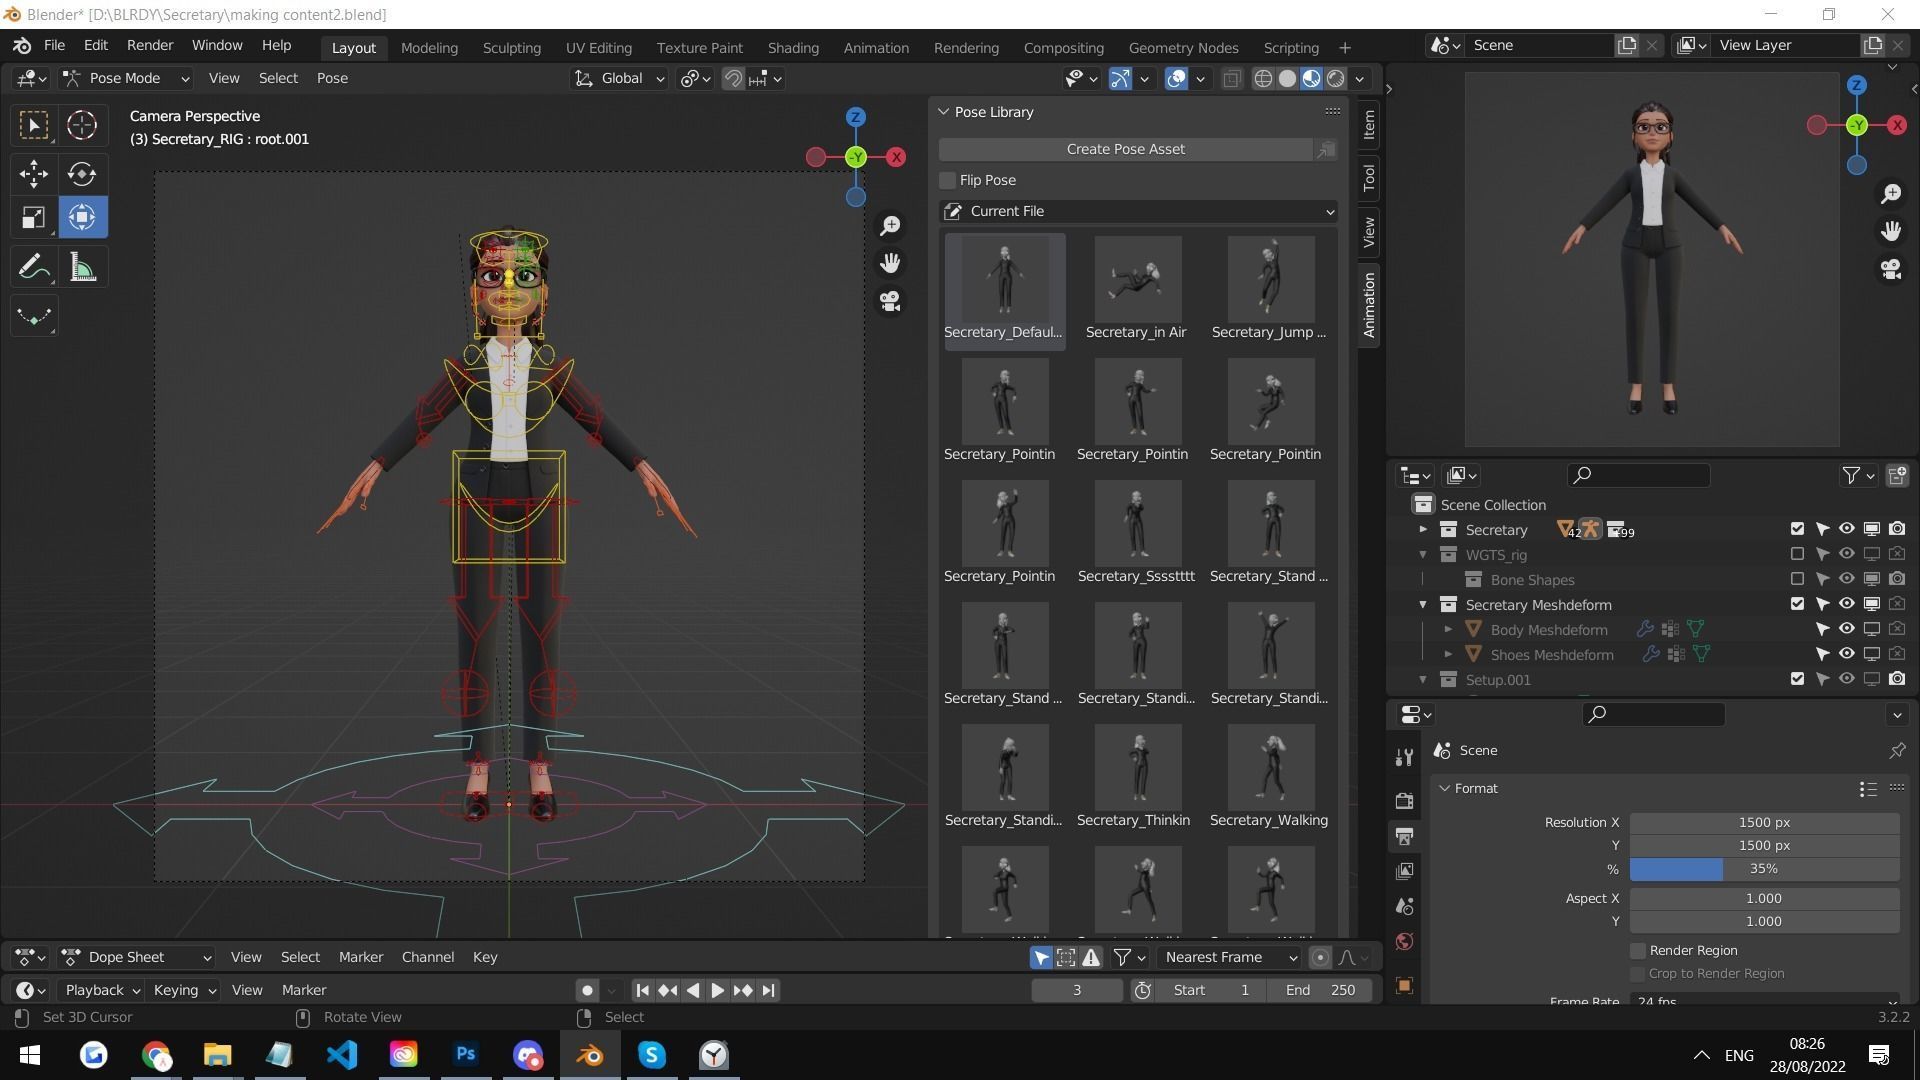Hide Shoes Meshdeform in viewport
The width and height of the screenshot is (1920, 1080).
tap(1846, 654)
